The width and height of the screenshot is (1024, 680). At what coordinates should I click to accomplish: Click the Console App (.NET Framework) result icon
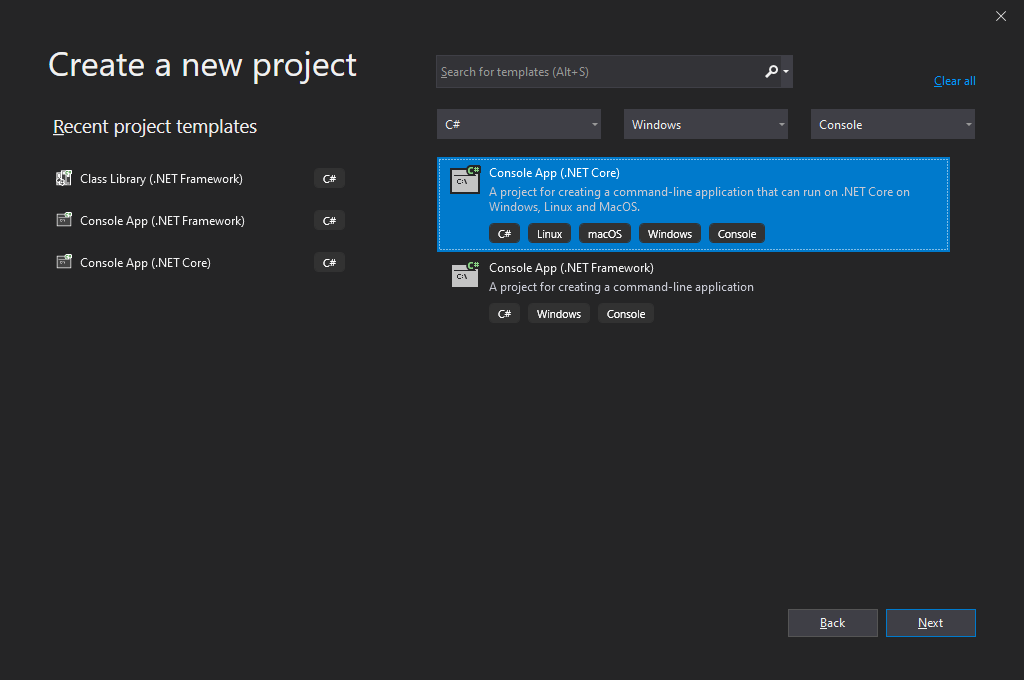click(465, 275)
